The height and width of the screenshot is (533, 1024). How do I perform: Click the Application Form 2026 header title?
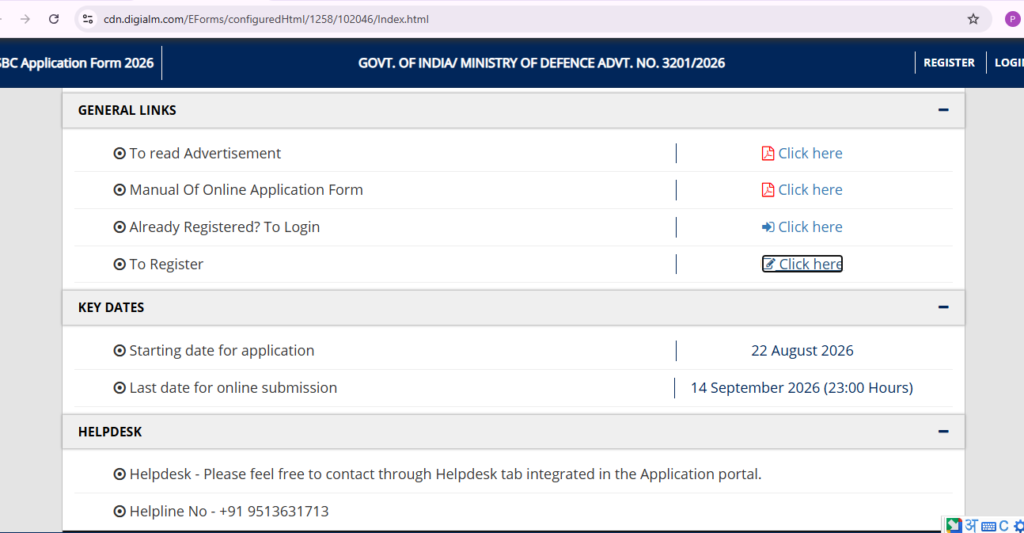coord(76,63)
